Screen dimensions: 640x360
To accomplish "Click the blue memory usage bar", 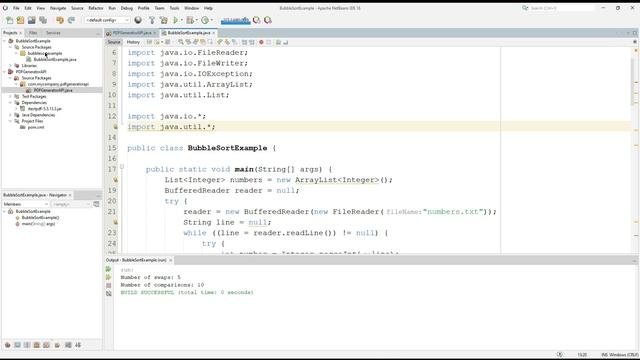I will coord(236,20).
